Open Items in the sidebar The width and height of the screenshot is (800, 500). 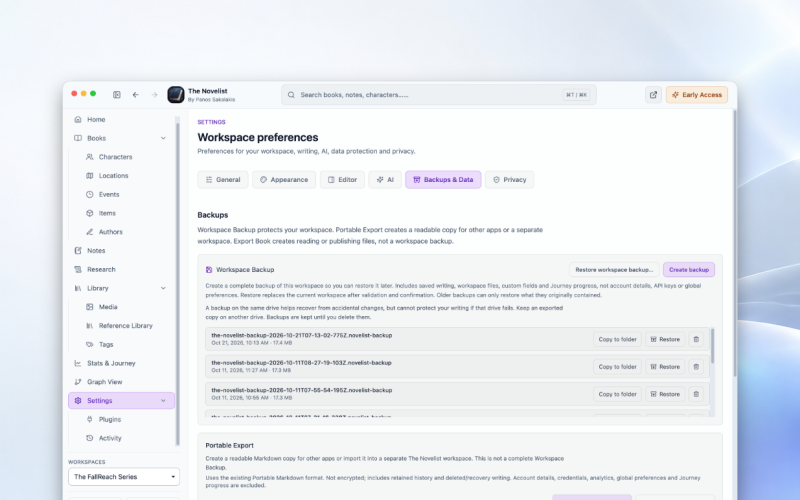coord(127,213)
